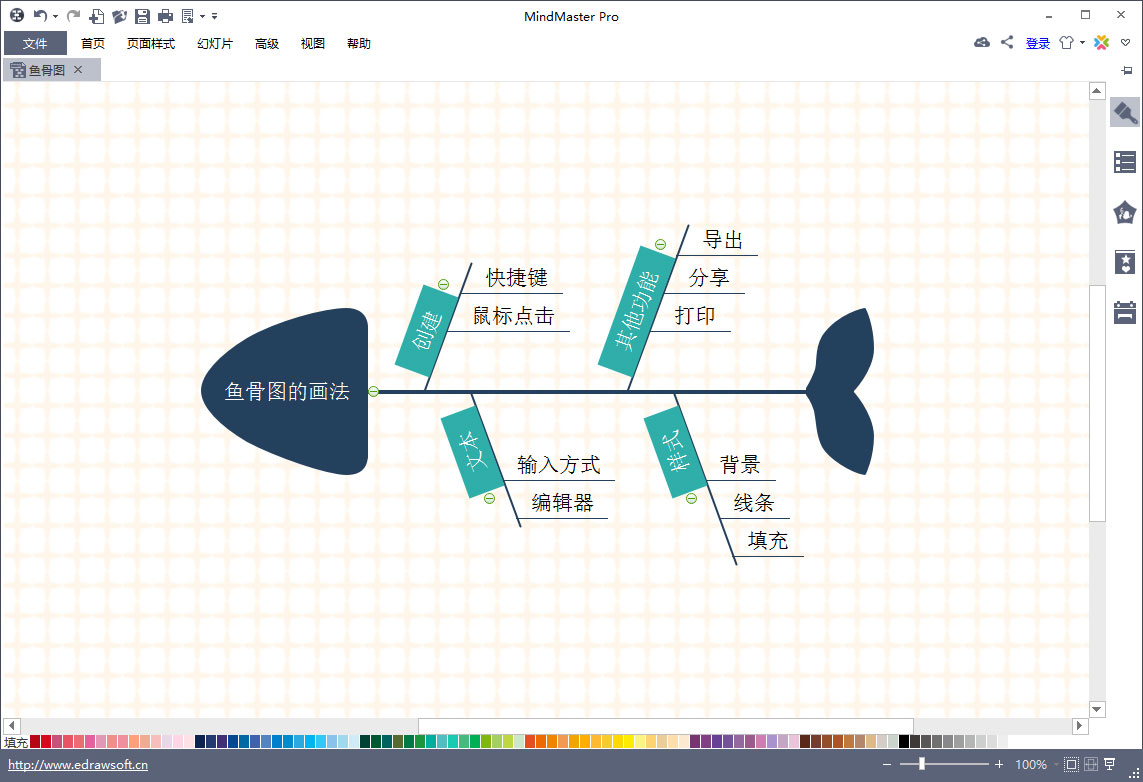This screenshot has height=782, width=1143.
Task: Open the Undo history dropdown arrow
Action: [54, 15]
